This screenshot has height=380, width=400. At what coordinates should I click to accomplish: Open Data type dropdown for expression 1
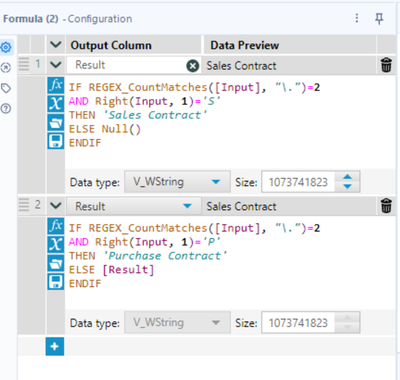click(x=177, y=182)
